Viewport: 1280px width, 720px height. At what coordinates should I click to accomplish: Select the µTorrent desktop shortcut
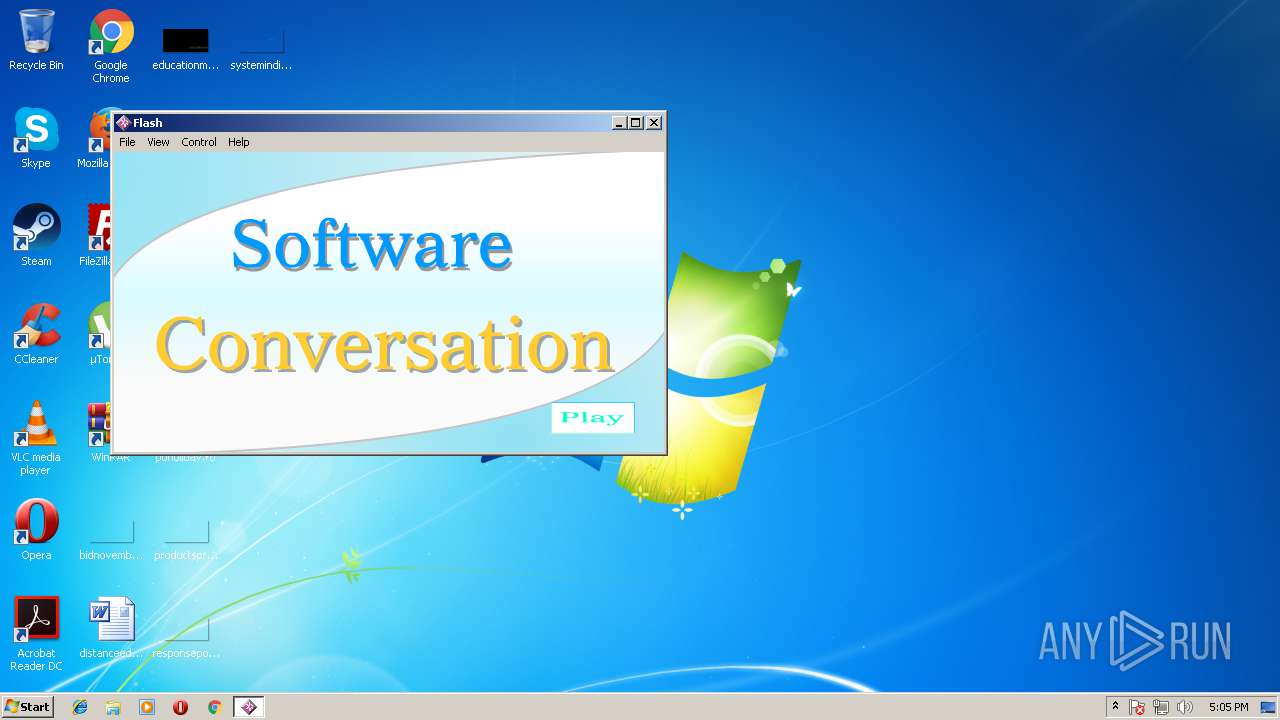tap(99, 334)
